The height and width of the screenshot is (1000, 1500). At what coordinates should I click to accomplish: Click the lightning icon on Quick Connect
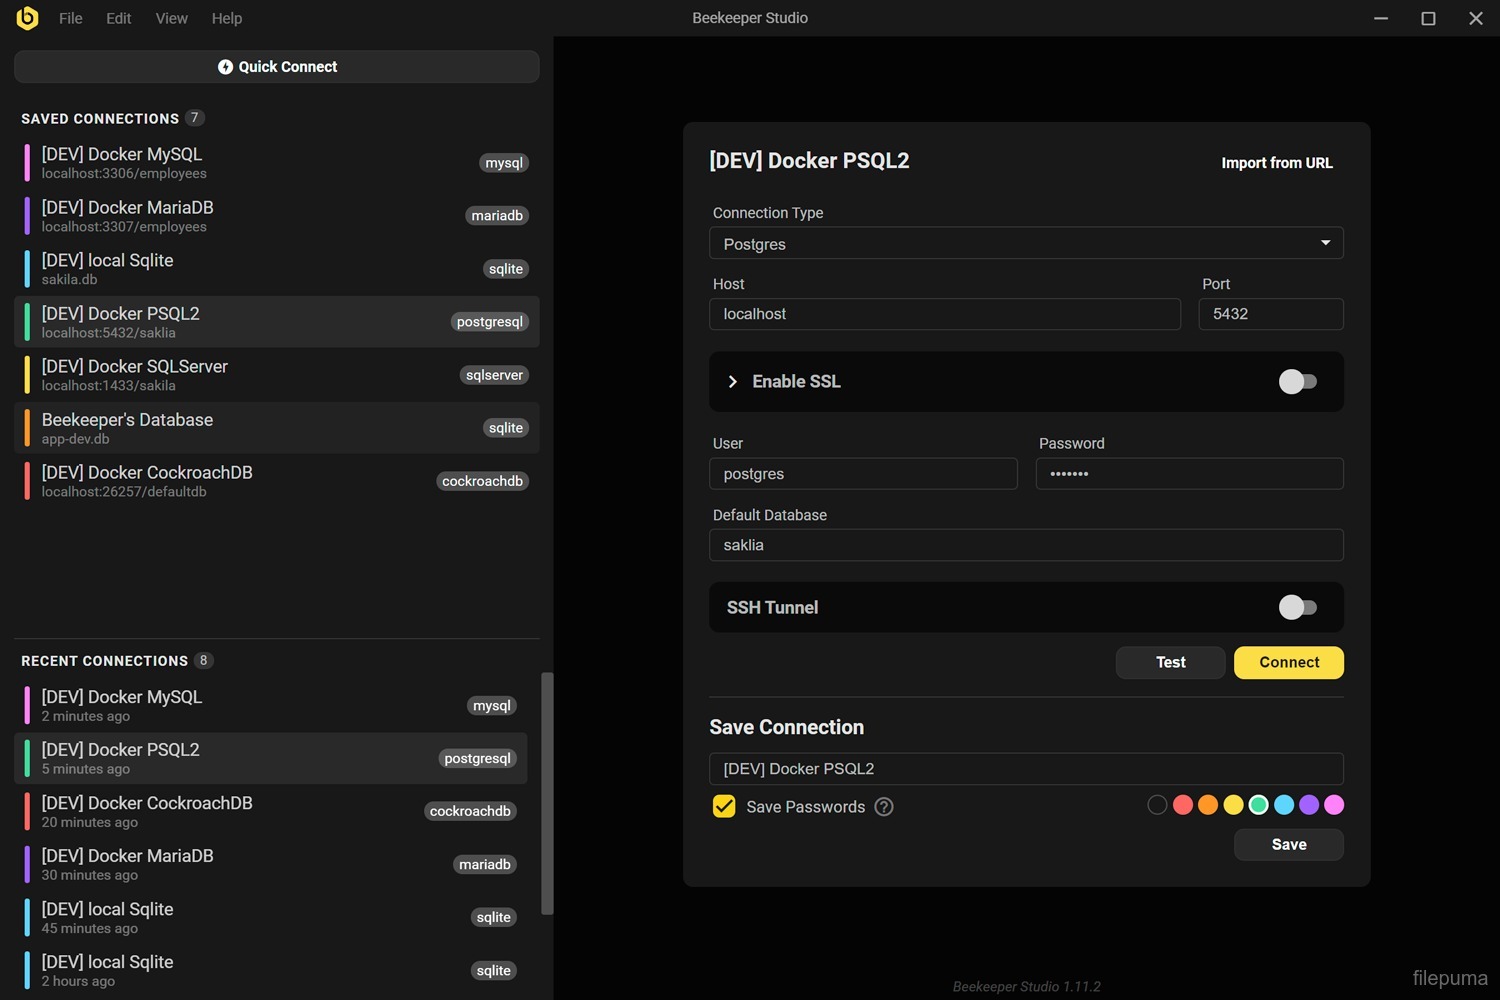(225, 67)
